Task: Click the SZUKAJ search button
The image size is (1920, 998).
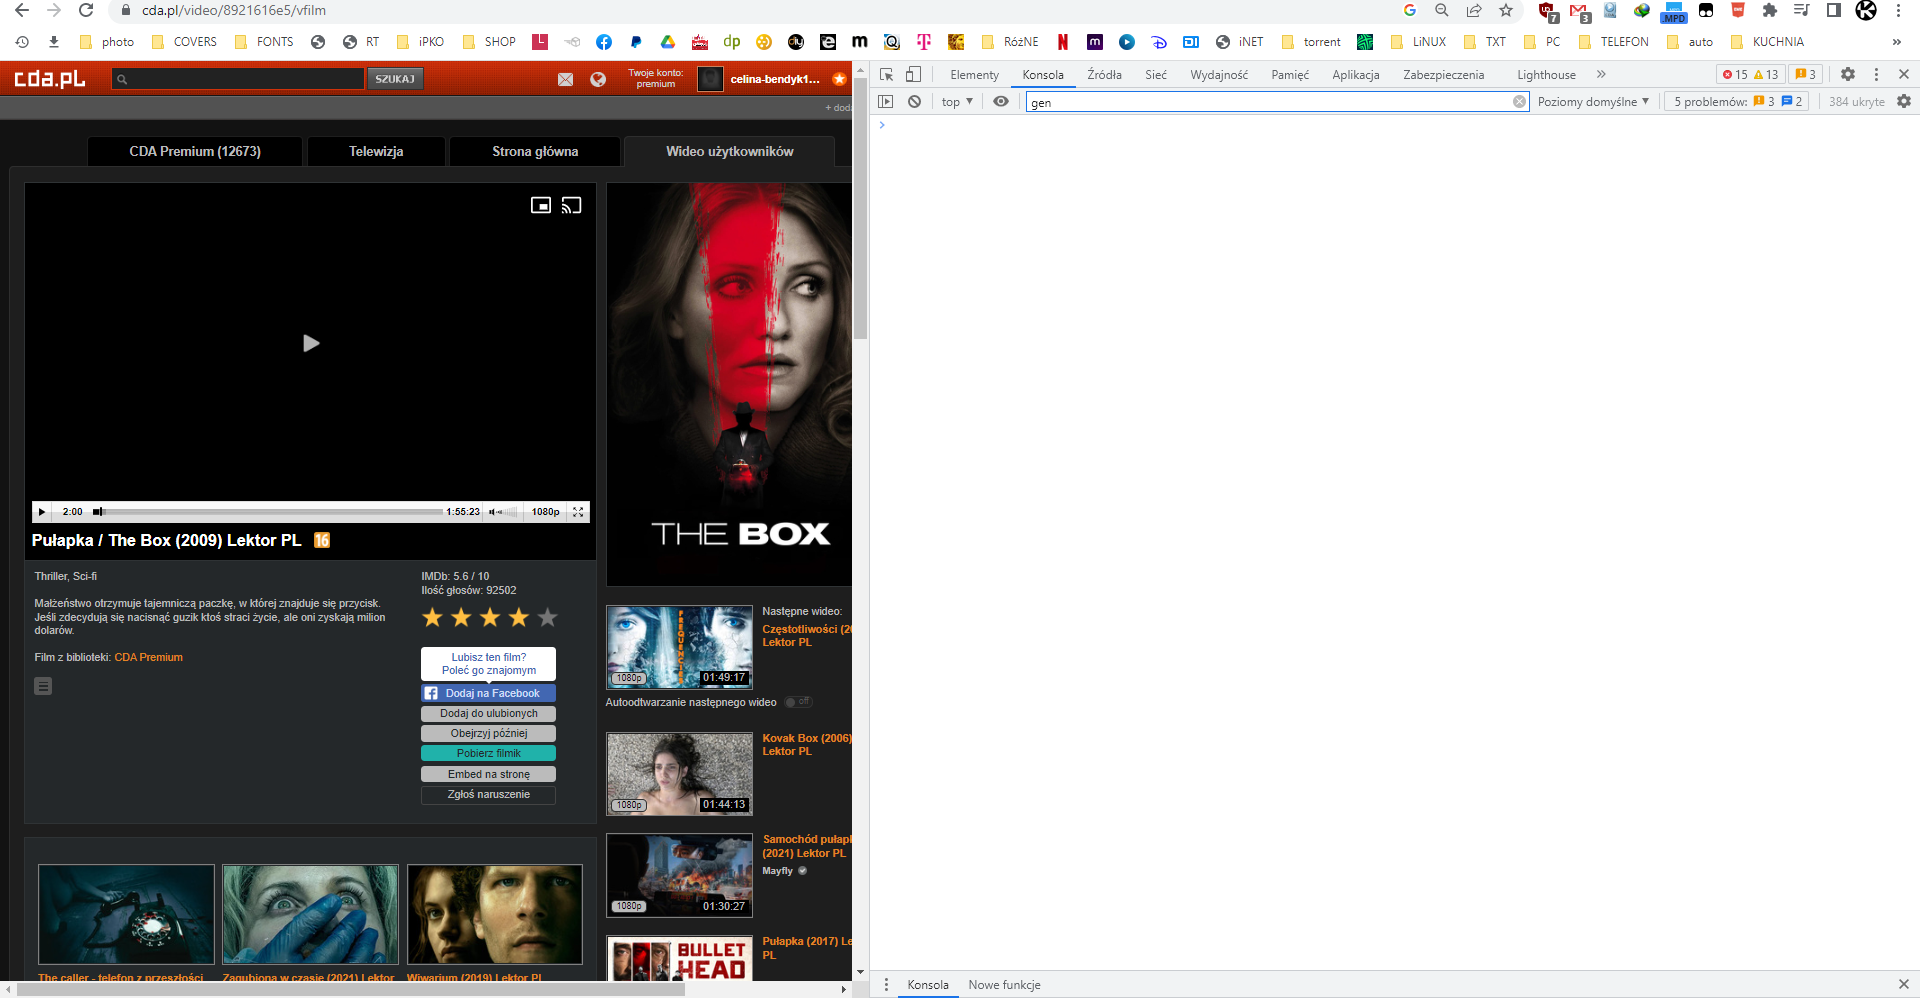Action: tap(395, 79)
